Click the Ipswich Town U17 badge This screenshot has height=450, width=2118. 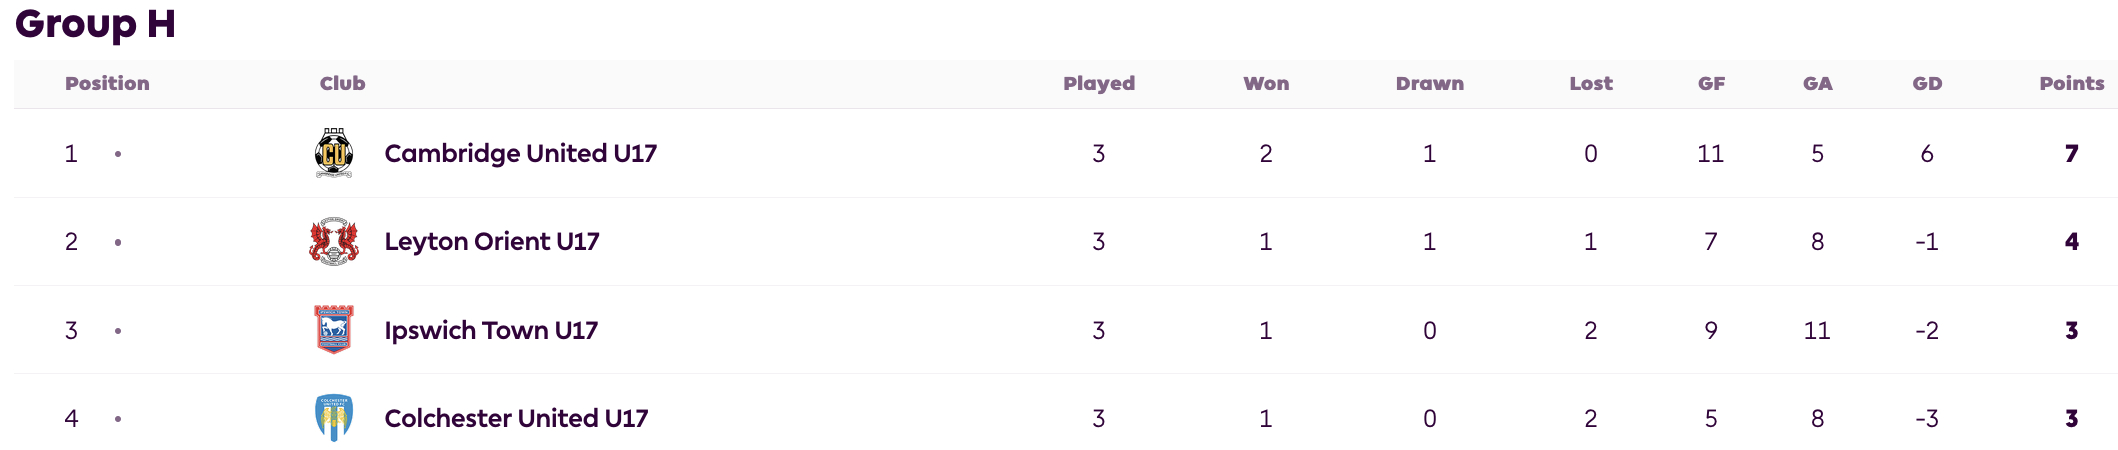pos(333,330)
